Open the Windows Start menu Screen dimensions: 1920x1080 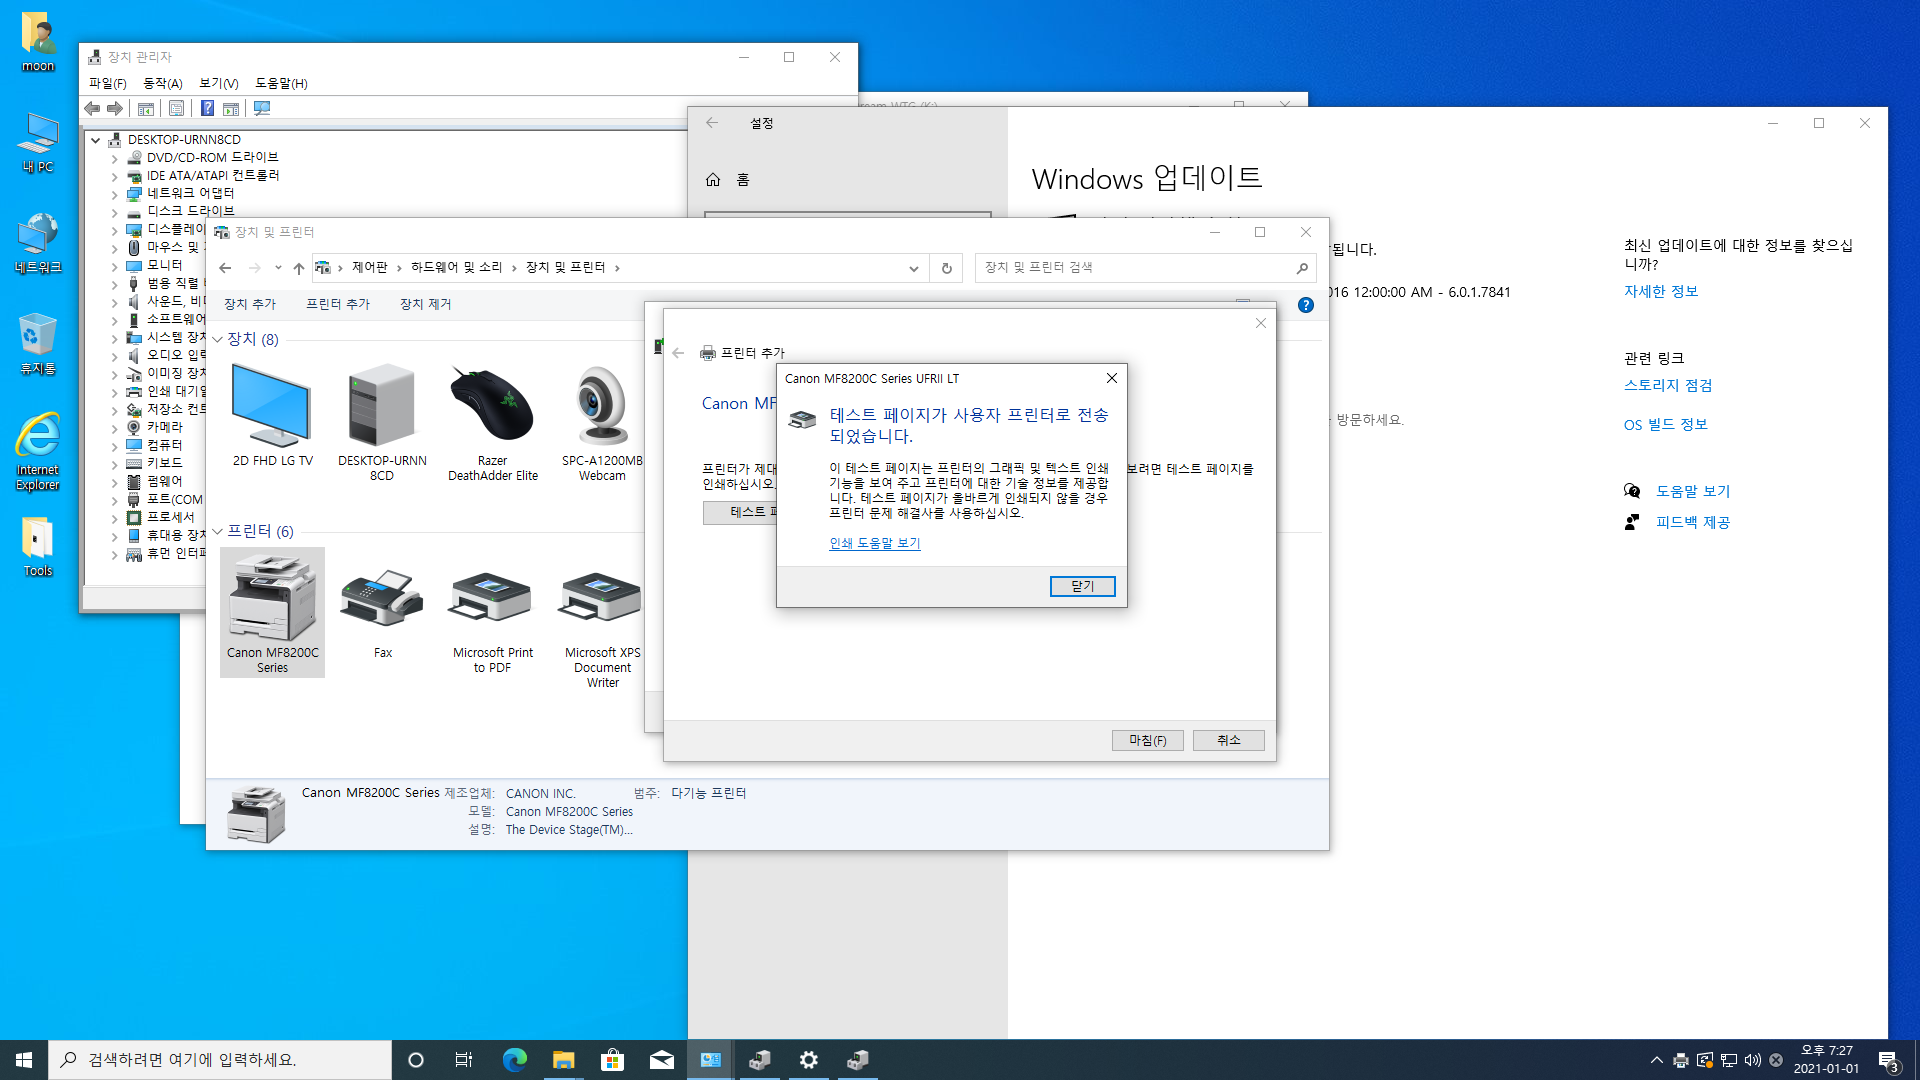(24, 1060)
